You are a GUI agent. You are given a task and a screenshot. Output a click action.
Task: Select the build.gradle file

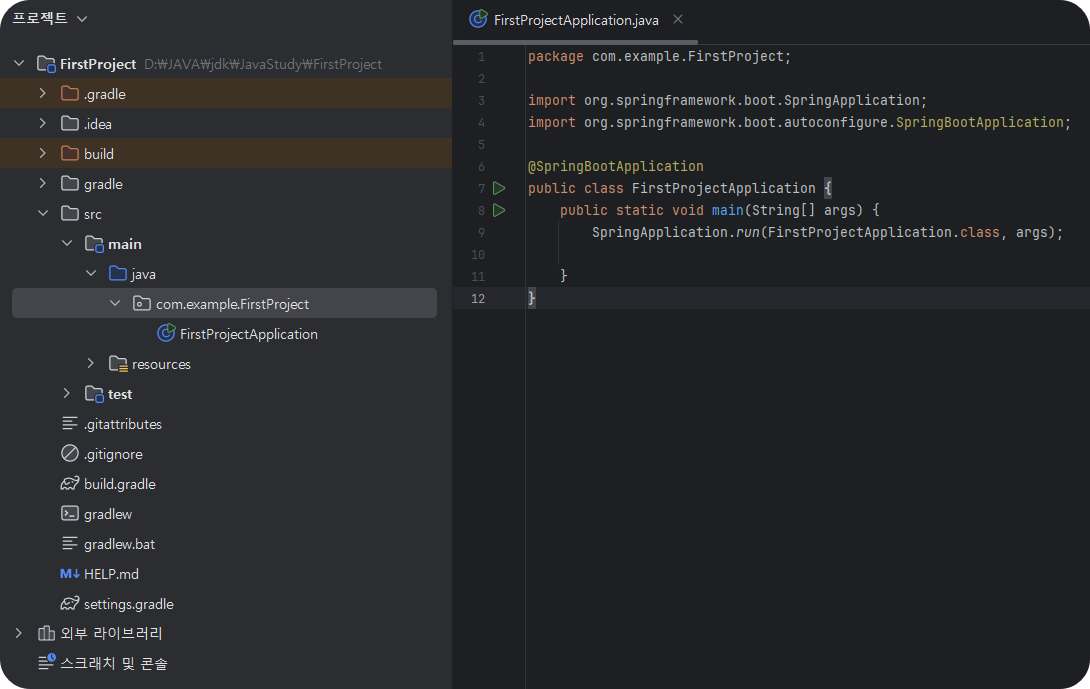point(120,484)
